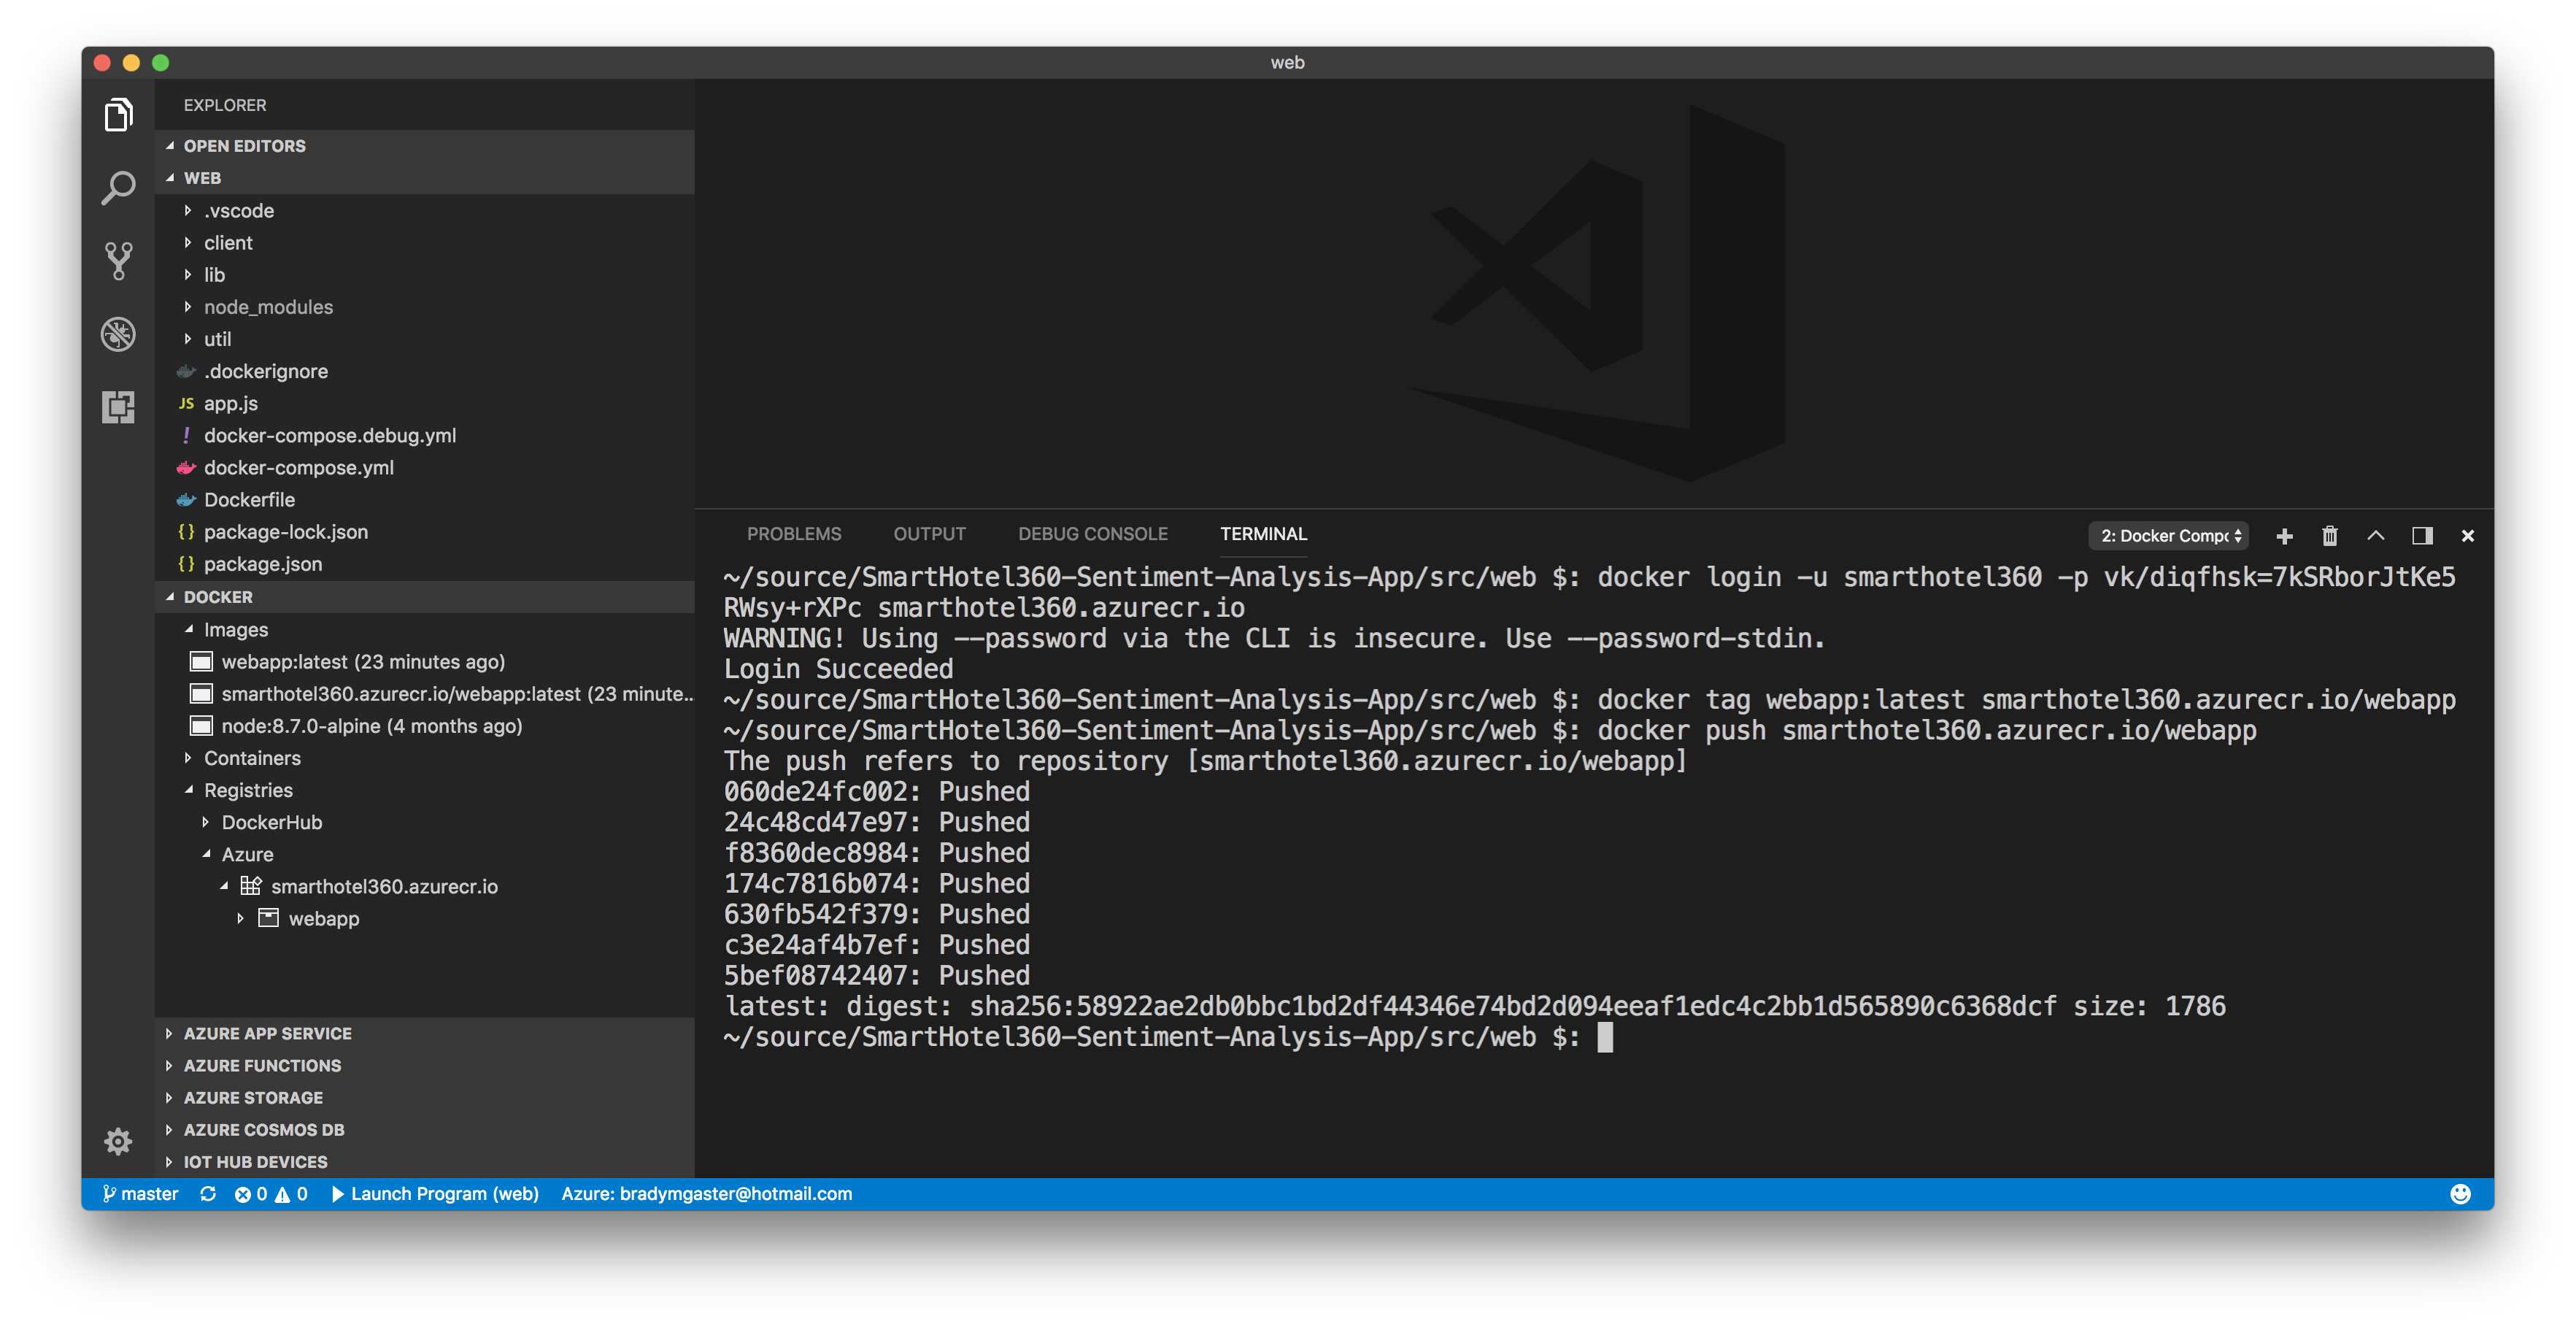Open the Extensions view icon

point(118,407)
